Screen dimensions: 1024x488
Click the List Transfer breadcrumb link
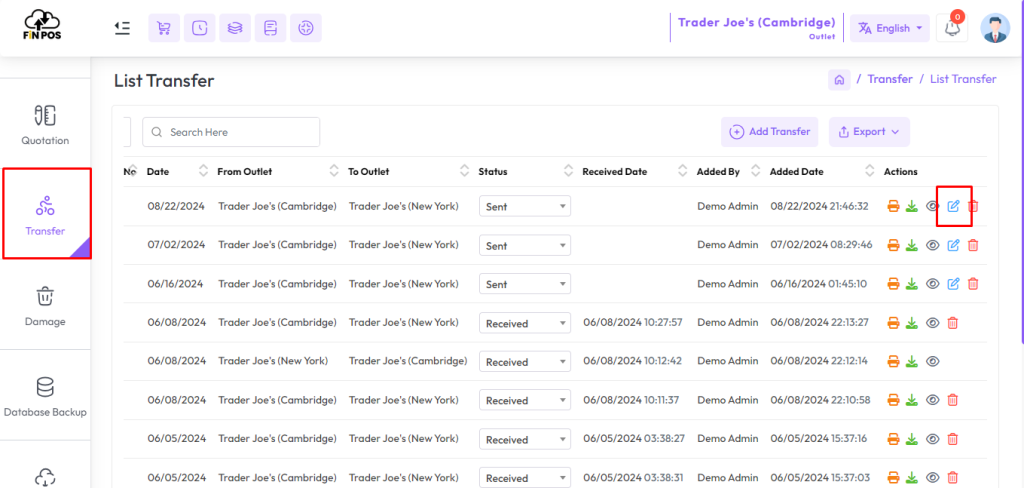click(x=963, y=79)
